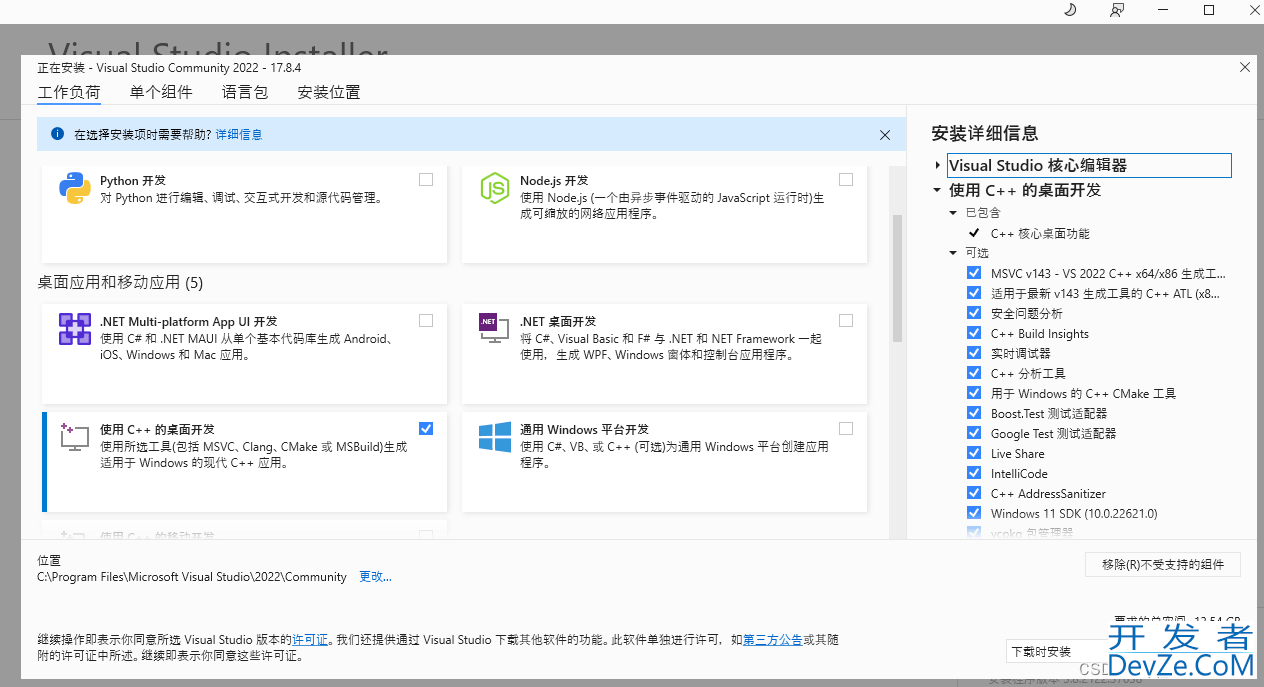Select C++ 核心桌面功能 included item
Screen dimensions: 1264x687
pyautogui.click(x=1040, y=233)
